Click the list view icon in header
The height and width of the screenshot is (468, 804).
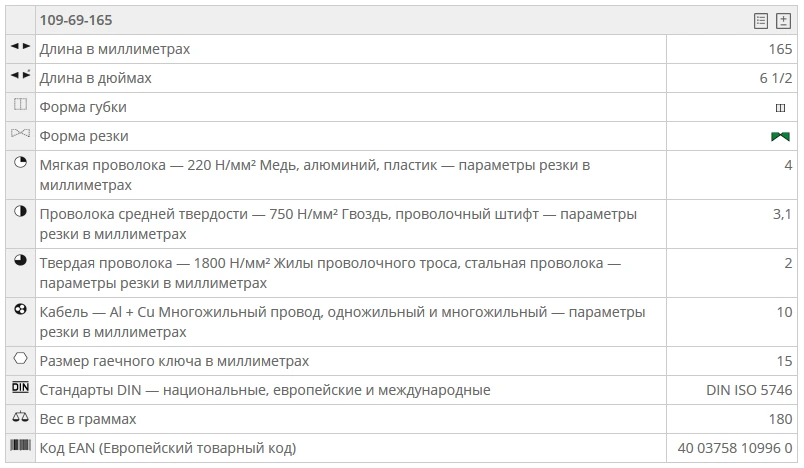point(761,21)
